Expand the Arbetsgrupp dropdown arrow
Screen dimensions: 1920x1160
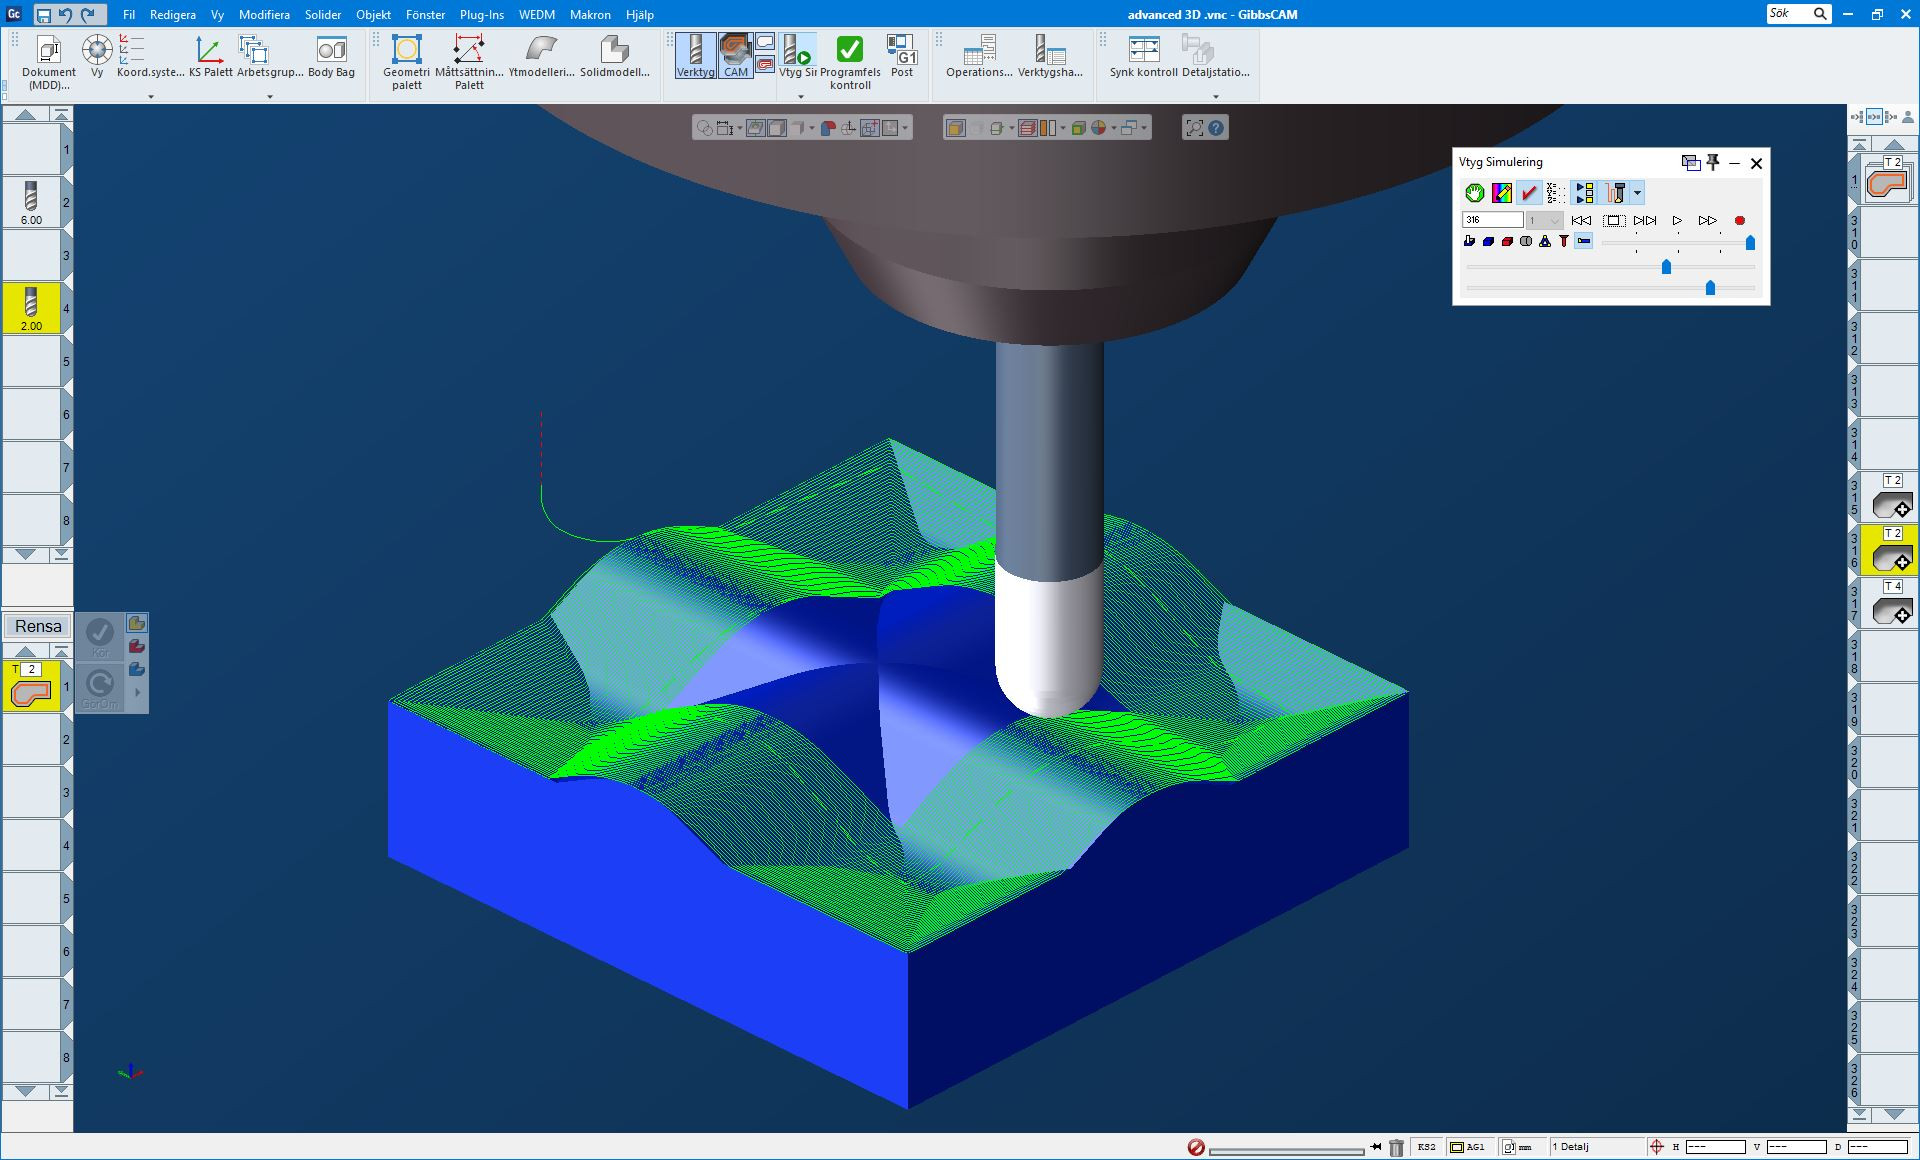click(x=270, y=97)
